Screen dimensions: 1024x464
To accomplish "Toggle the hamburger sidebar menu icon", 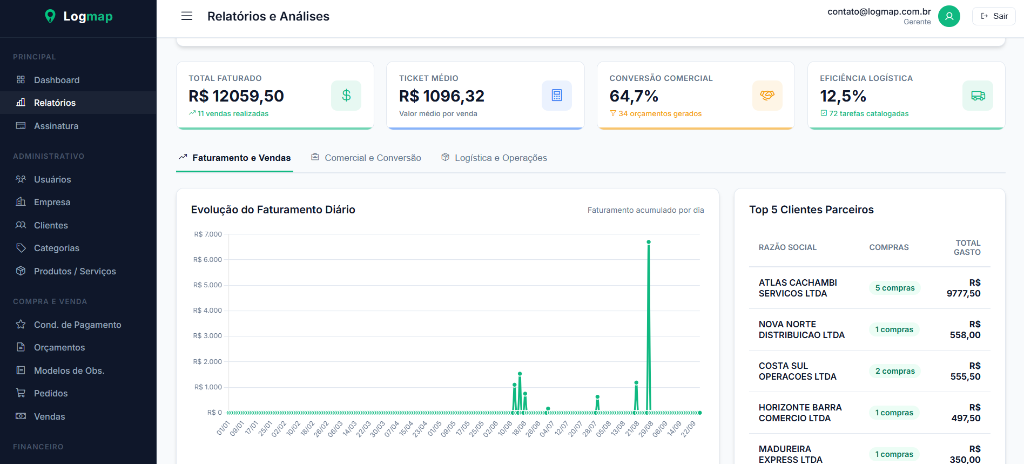I will coord(187,16).
